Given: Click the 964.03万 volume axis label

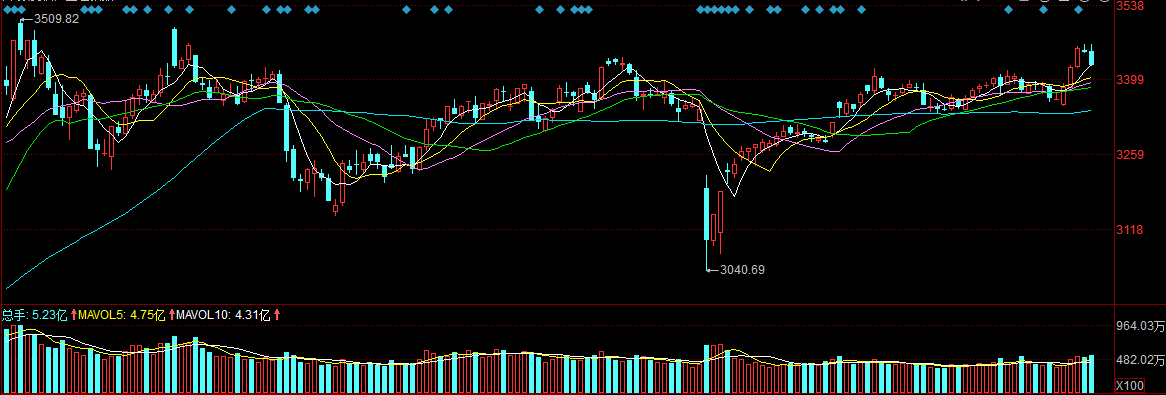Looking at the screenshot, I should (1141, 325).
